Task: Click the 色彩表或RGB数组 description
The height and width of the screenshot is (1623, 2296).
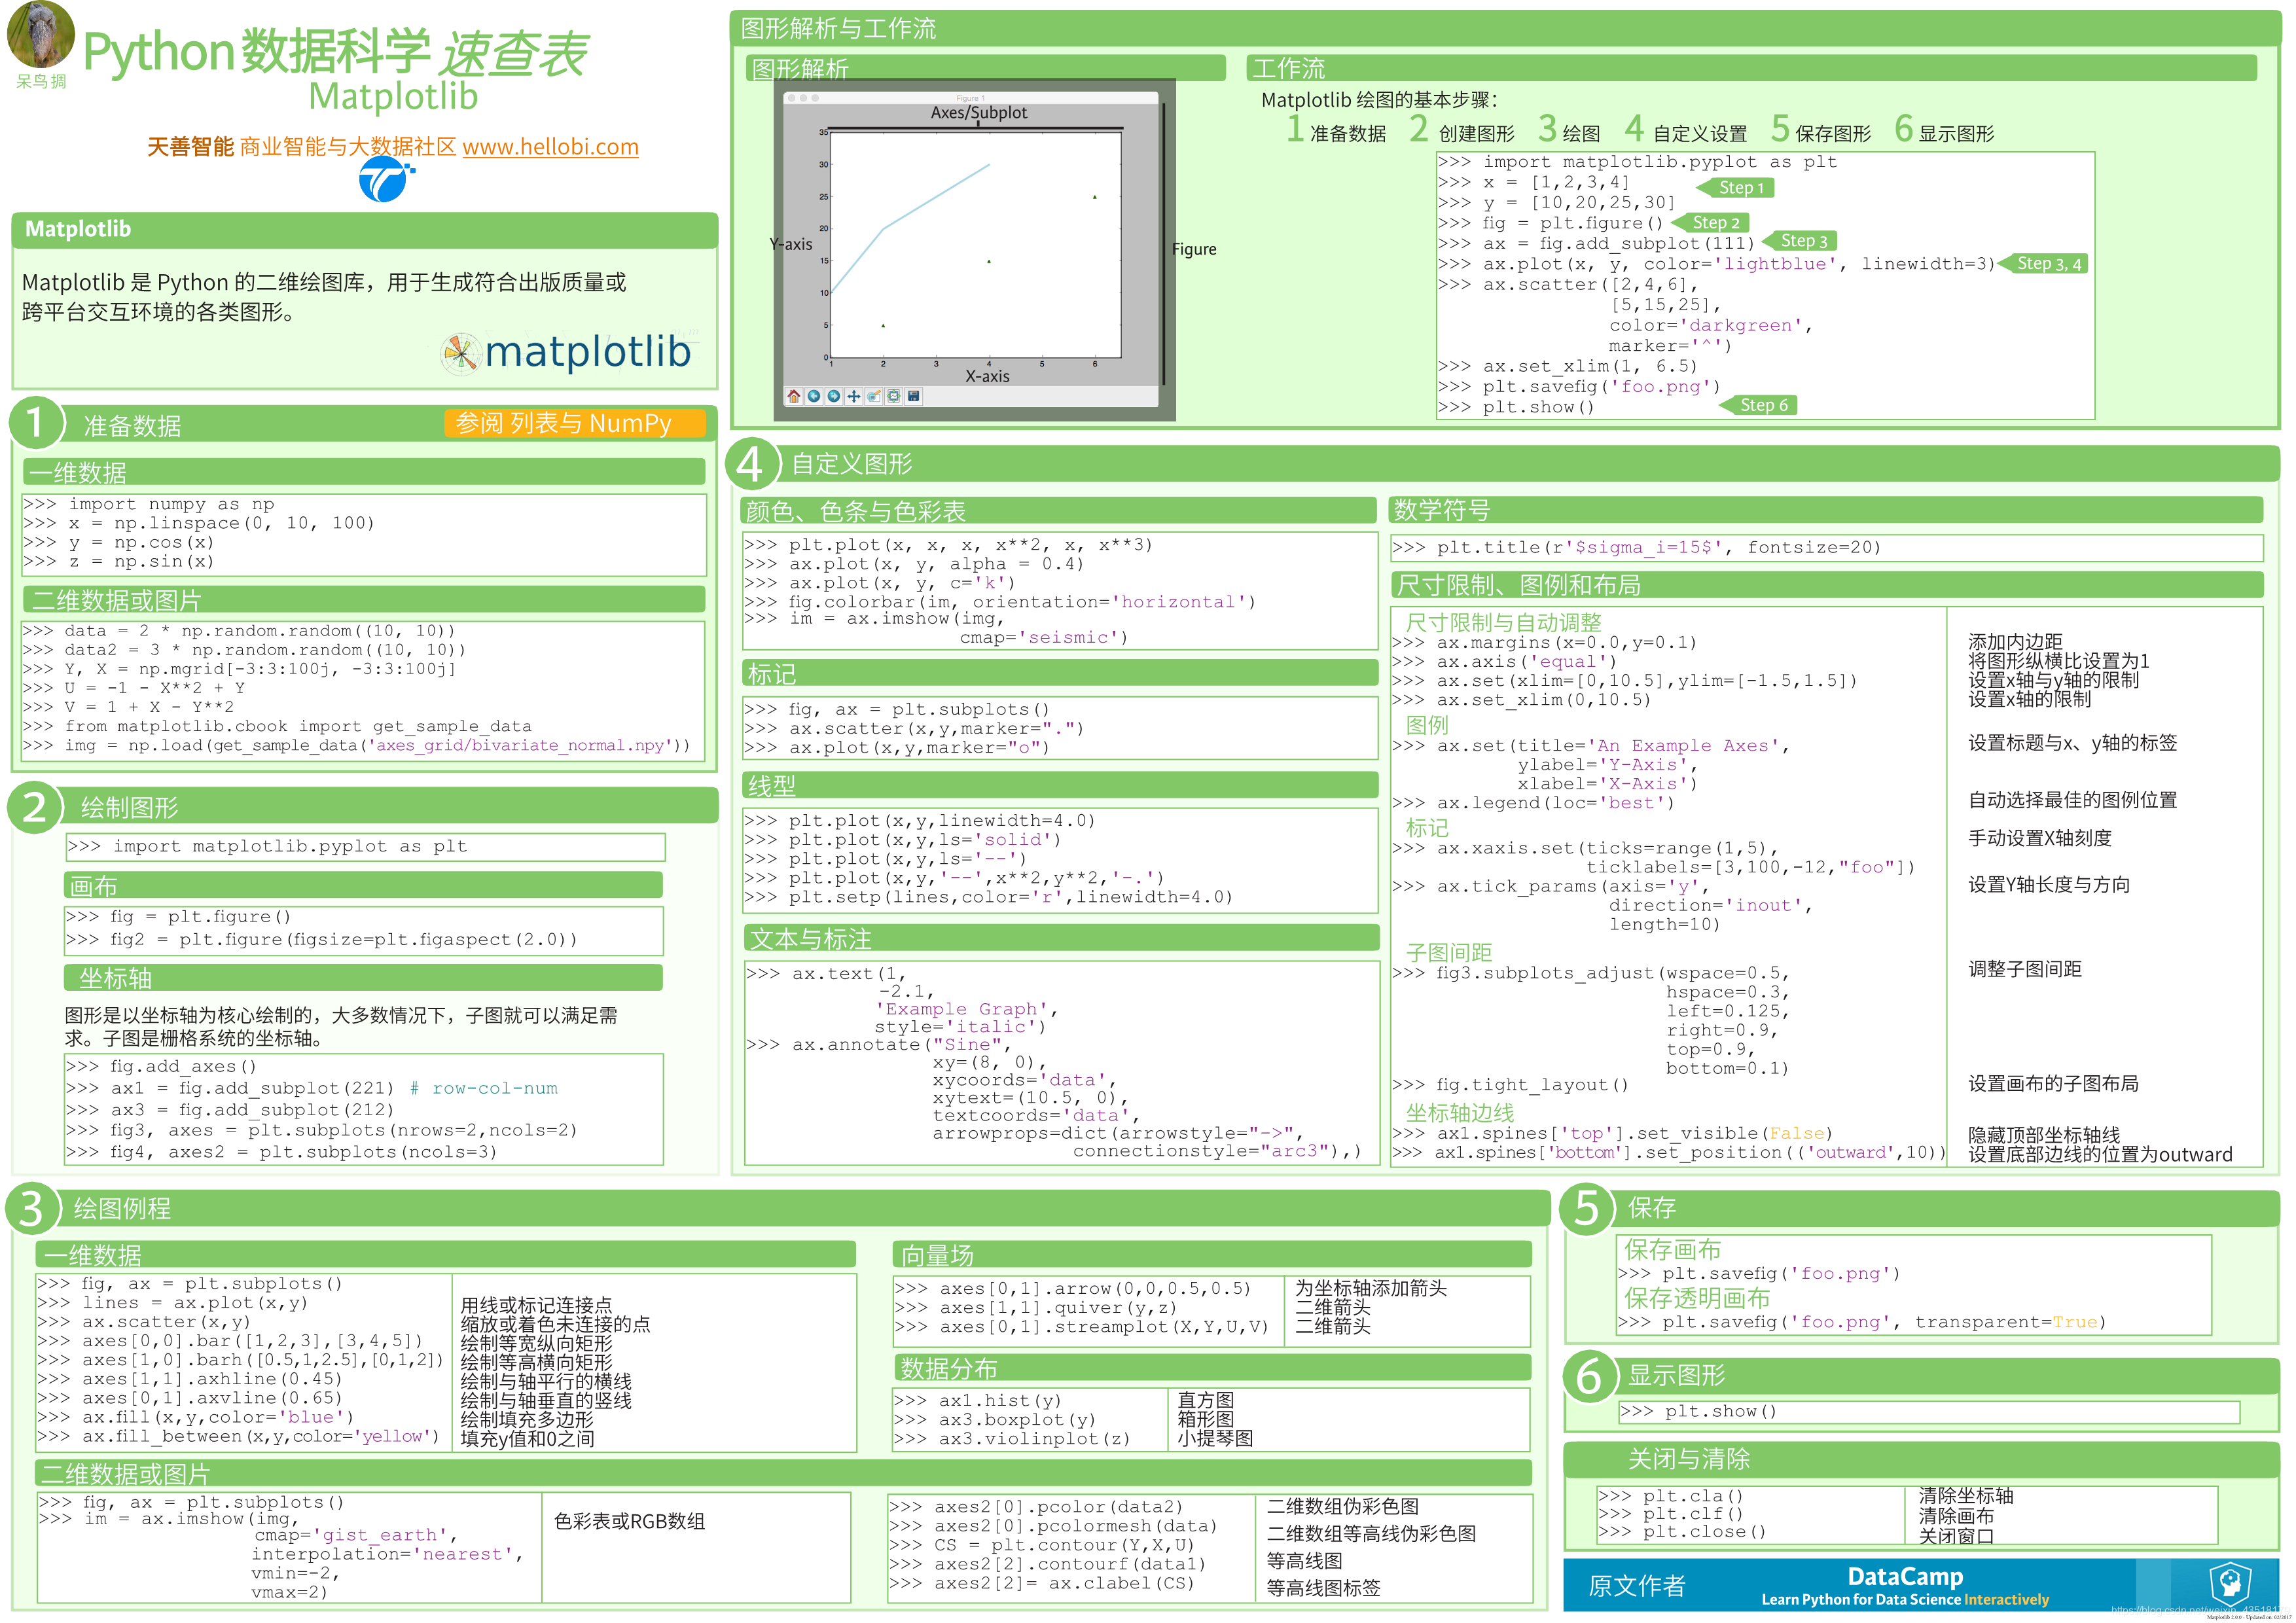Action: 630,1521
